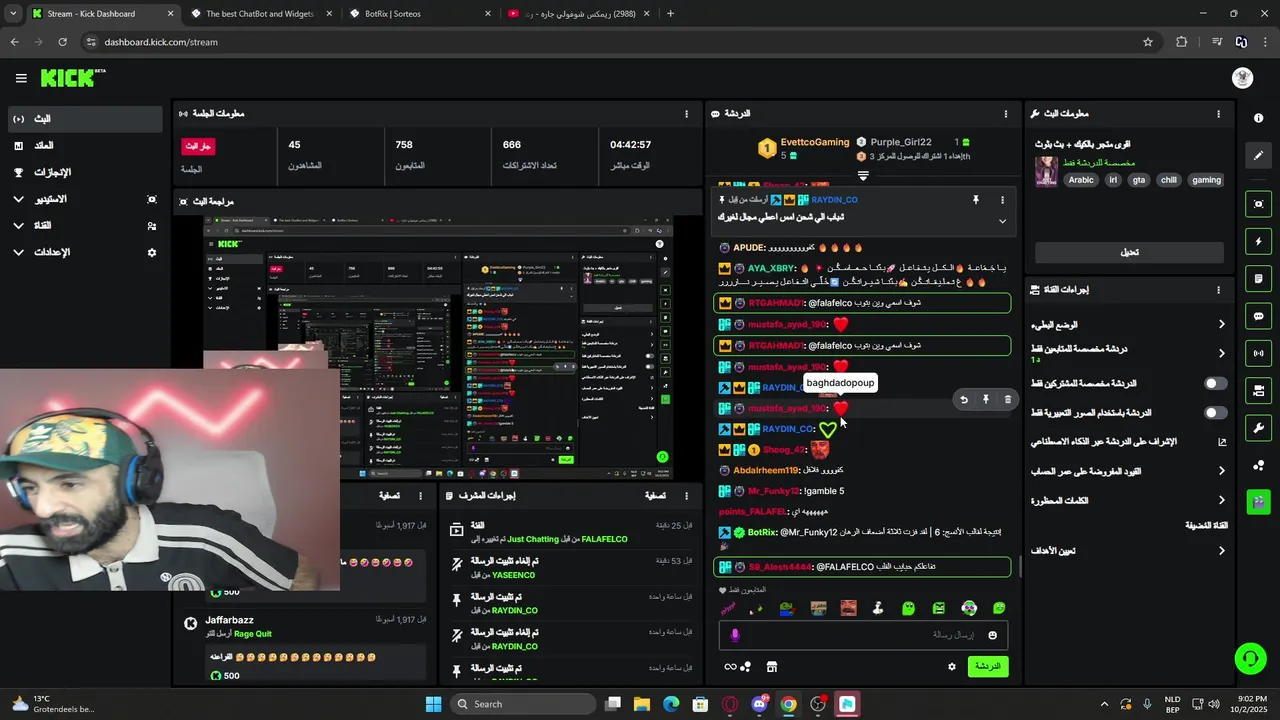Click the green document icon in the right rail

(1258, 278)
